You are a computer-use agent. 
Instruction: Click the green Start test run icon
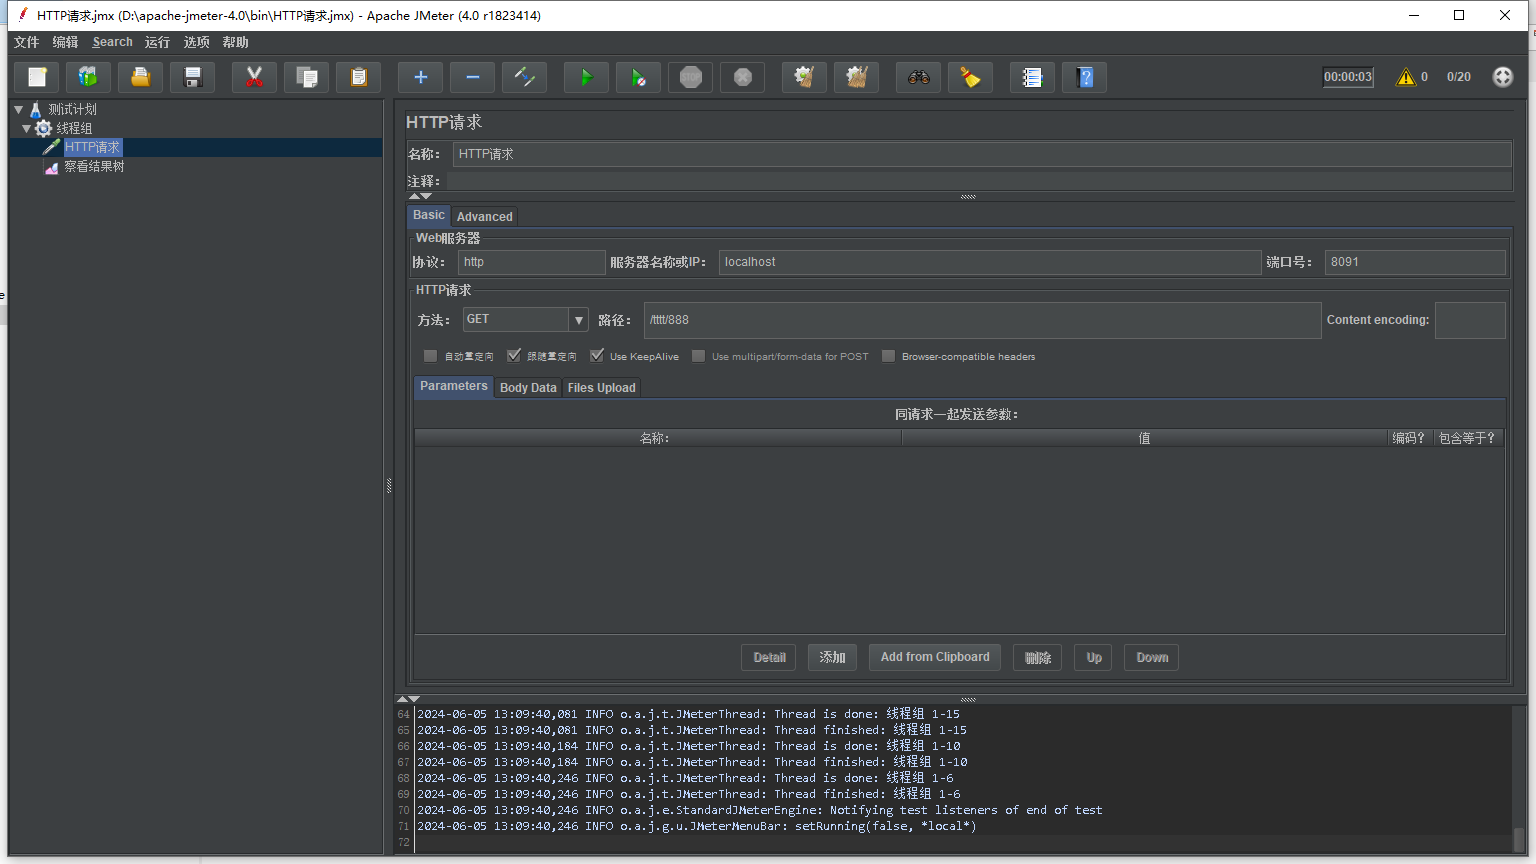click(x=586, y=77)
